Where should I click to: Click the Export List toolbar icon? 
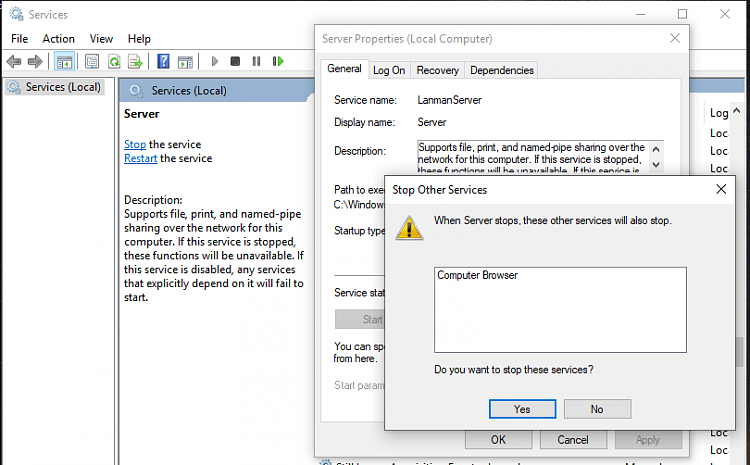pos(135,61)
